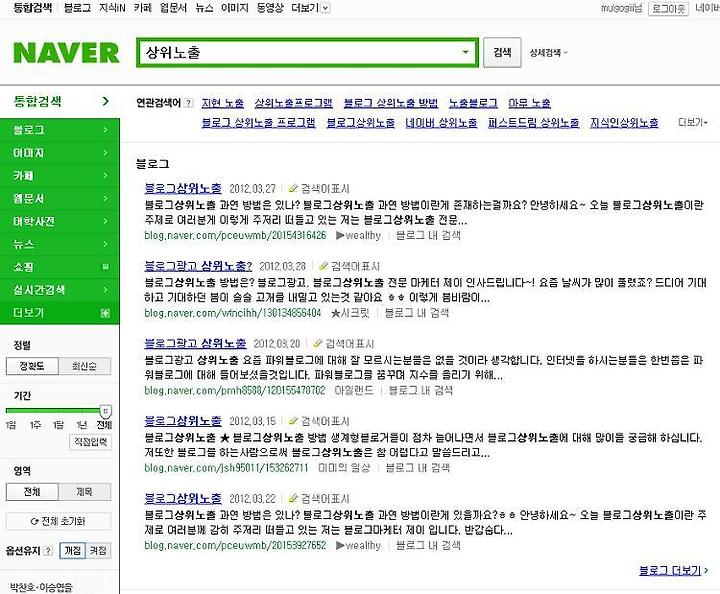
Task: Select the 카페 tab in top navigation
Action: pyautogui.click(x=142, y=8)
